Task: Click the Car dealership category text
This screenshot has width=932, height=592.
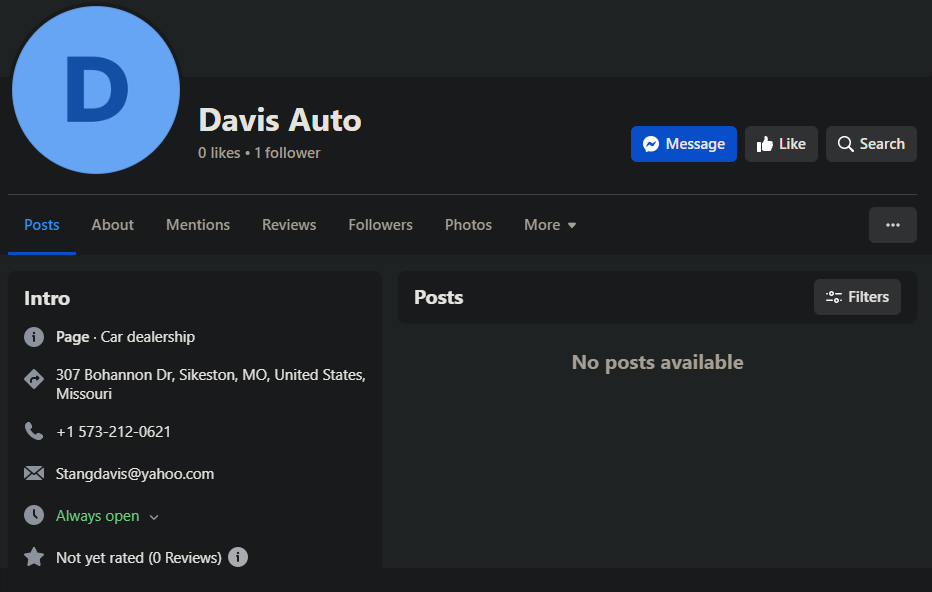Action: click(148, 337)
